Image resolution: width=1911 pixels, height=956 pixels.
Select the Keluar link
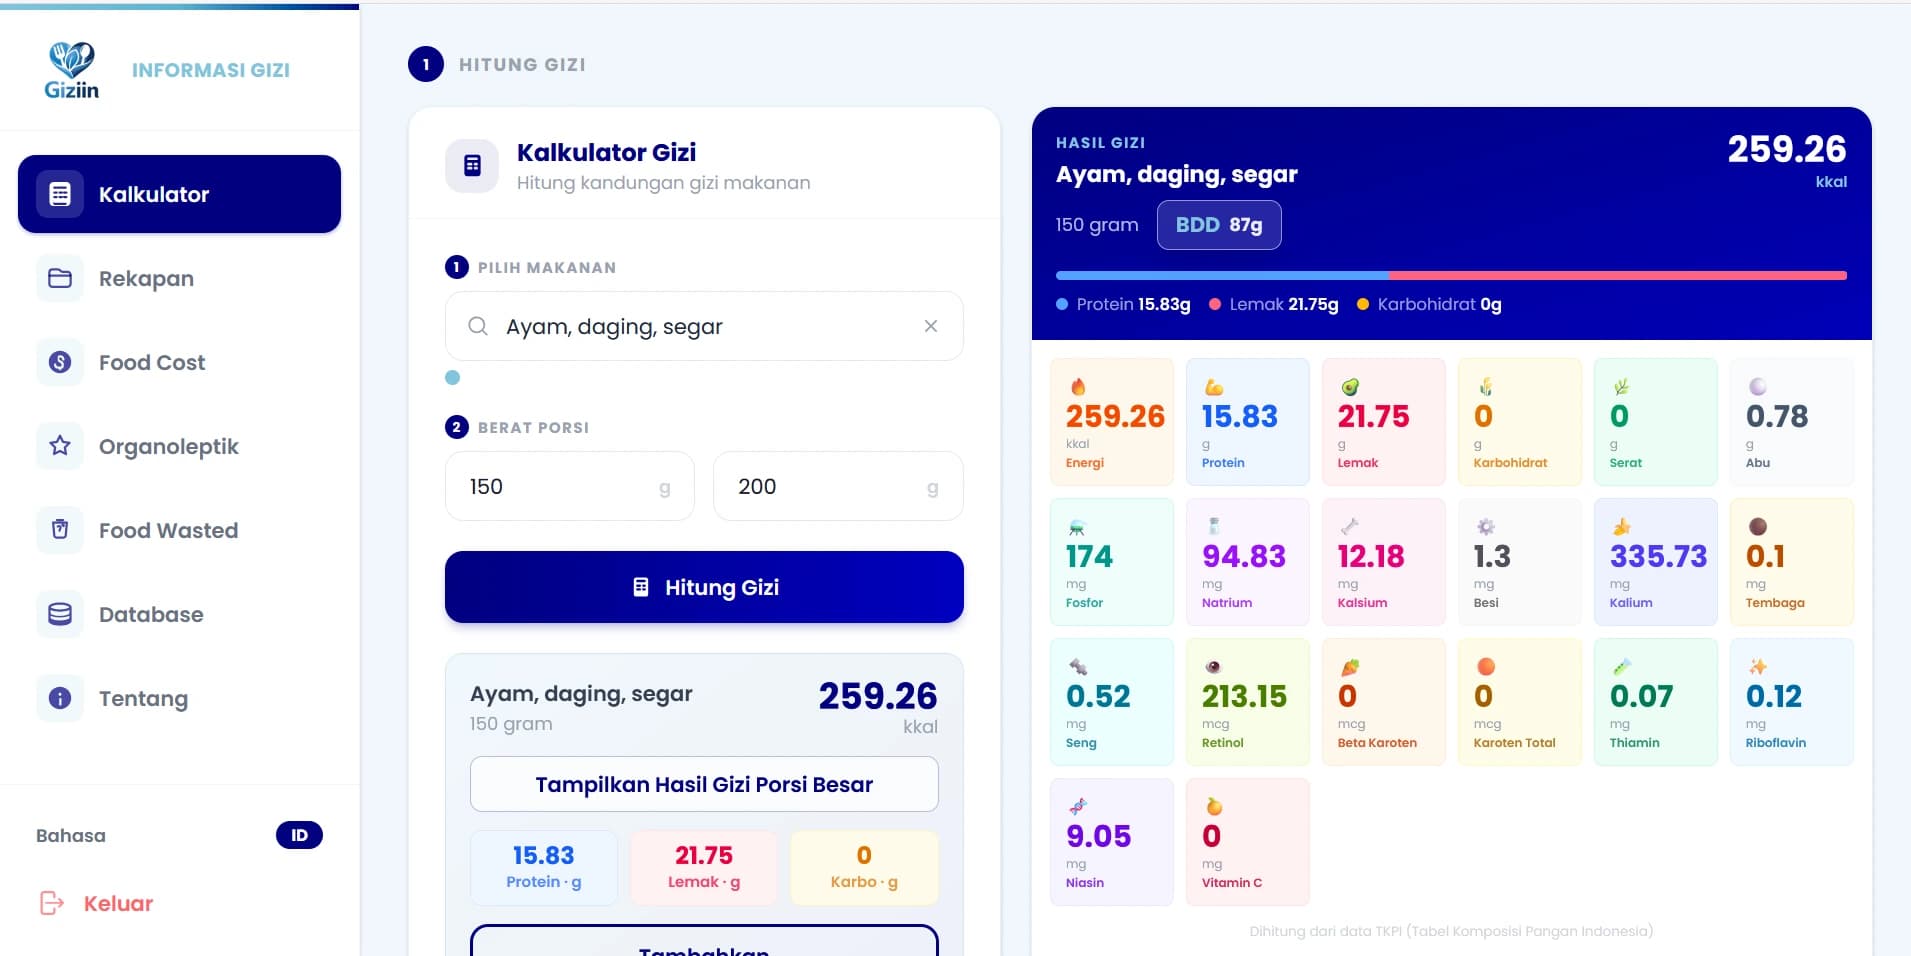pyautogui.click(x=117, y=903)
